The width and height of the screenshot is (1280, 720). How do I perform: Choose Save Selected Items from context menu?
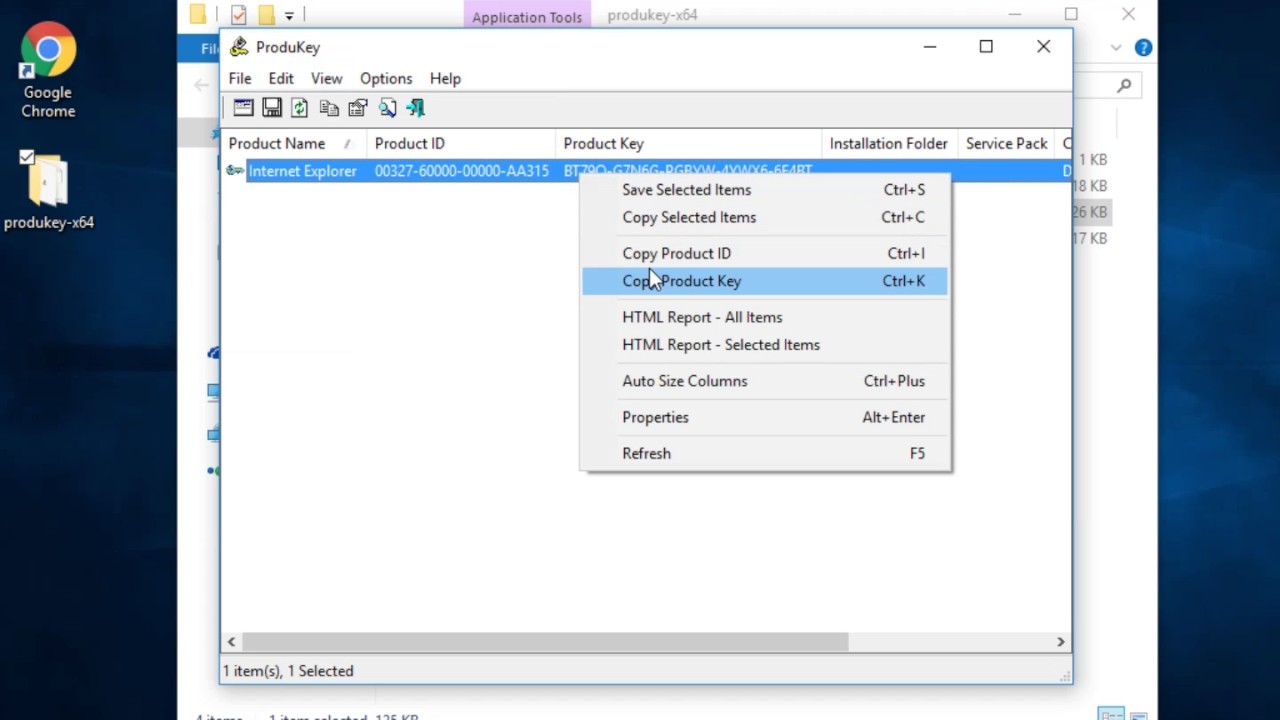[765, 190]
